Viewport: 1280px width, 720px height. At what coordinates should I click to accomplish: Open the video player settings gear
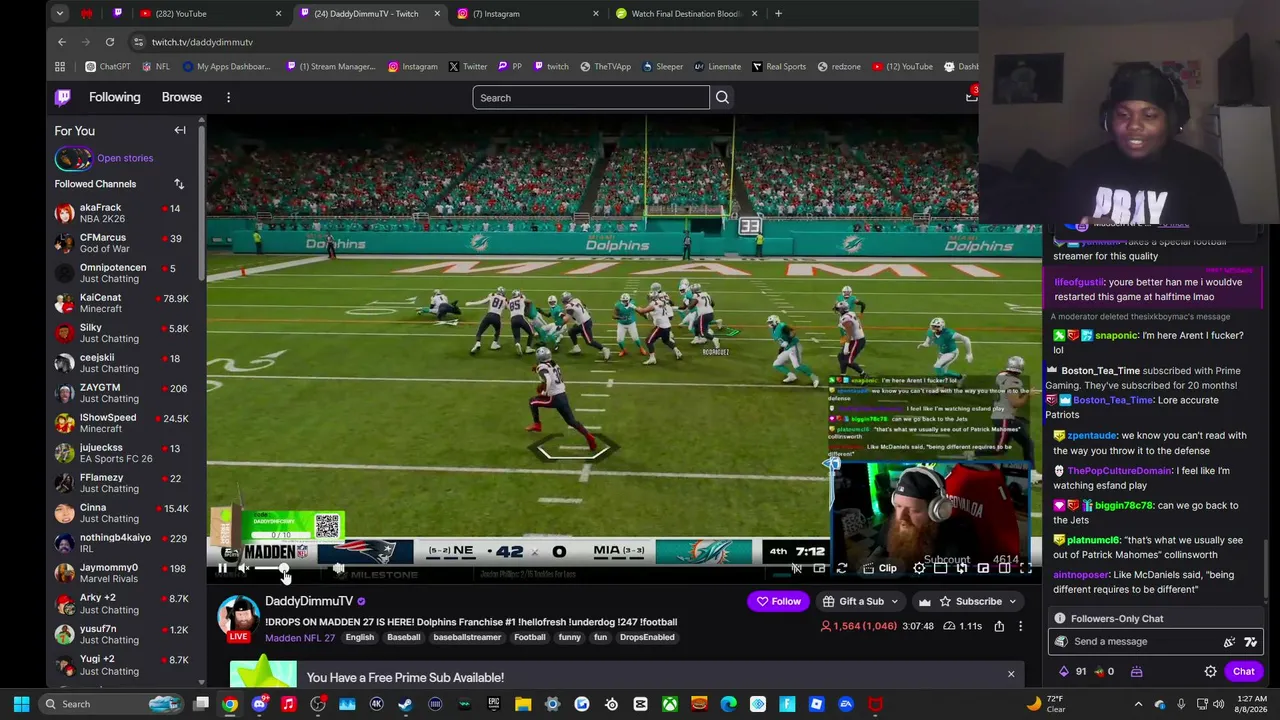coord(919,568)
